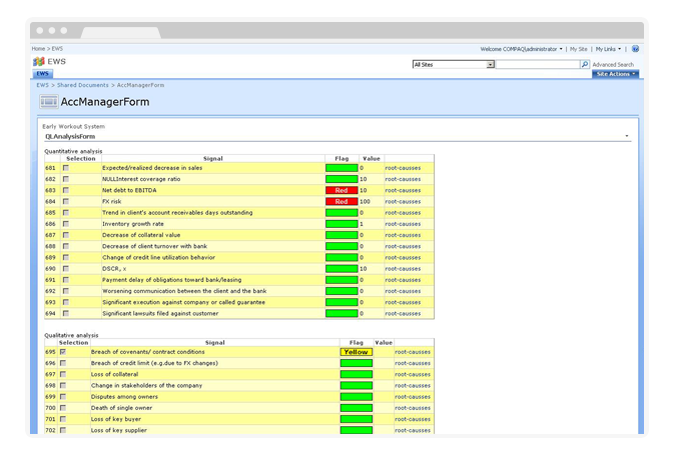Select the browser tab at window top

point(121,33)
